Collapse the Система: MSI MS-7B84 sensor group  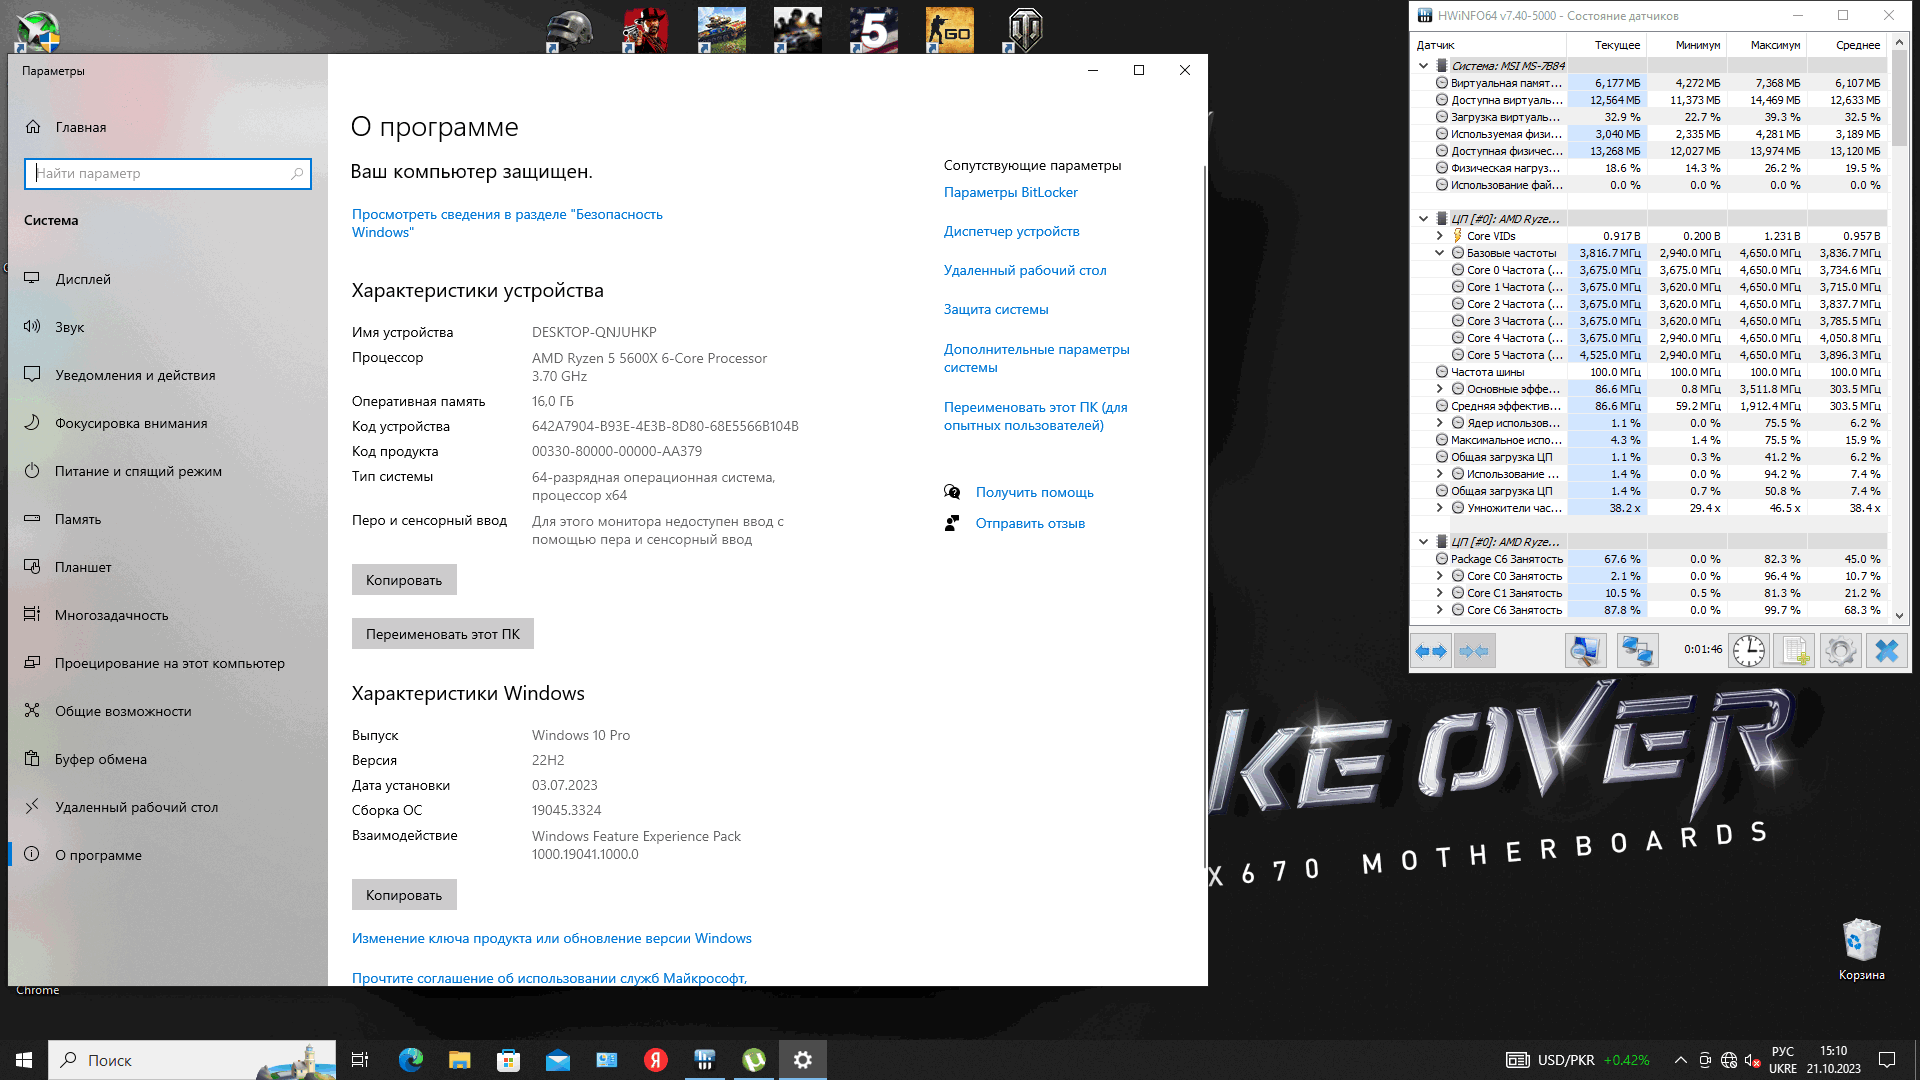pos(1423,66)
